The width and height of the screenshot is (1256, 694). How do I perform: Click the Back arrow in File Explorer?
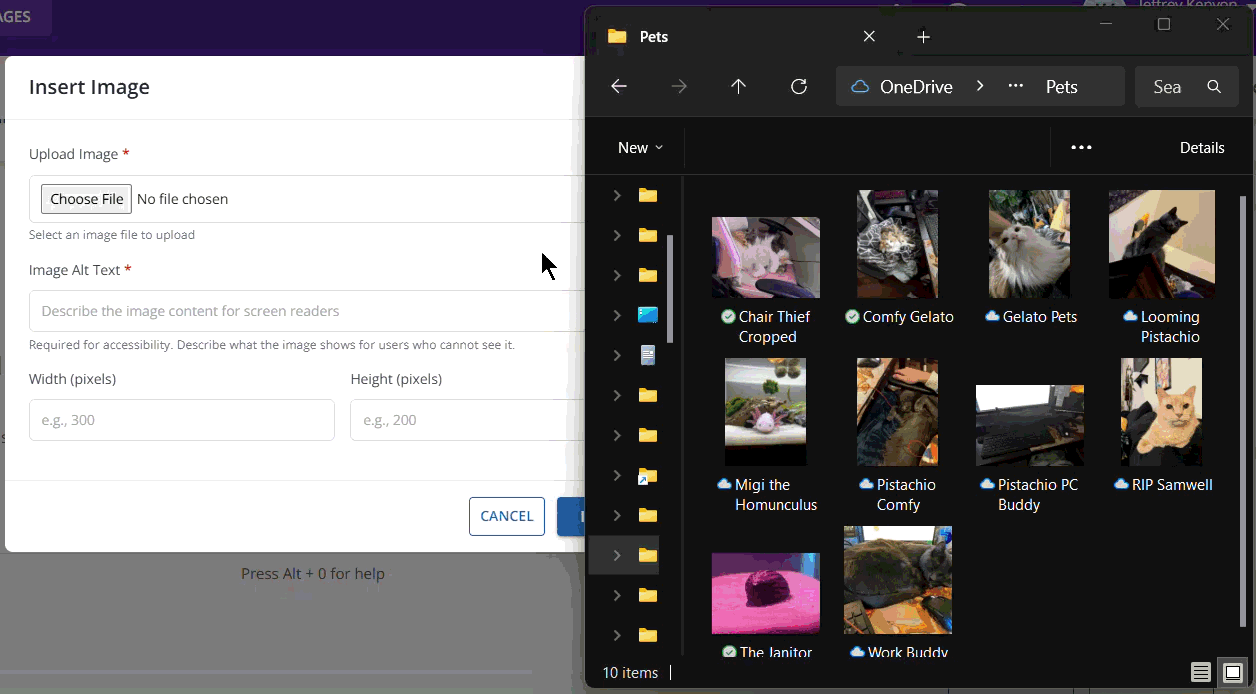(x=619, y=87)
